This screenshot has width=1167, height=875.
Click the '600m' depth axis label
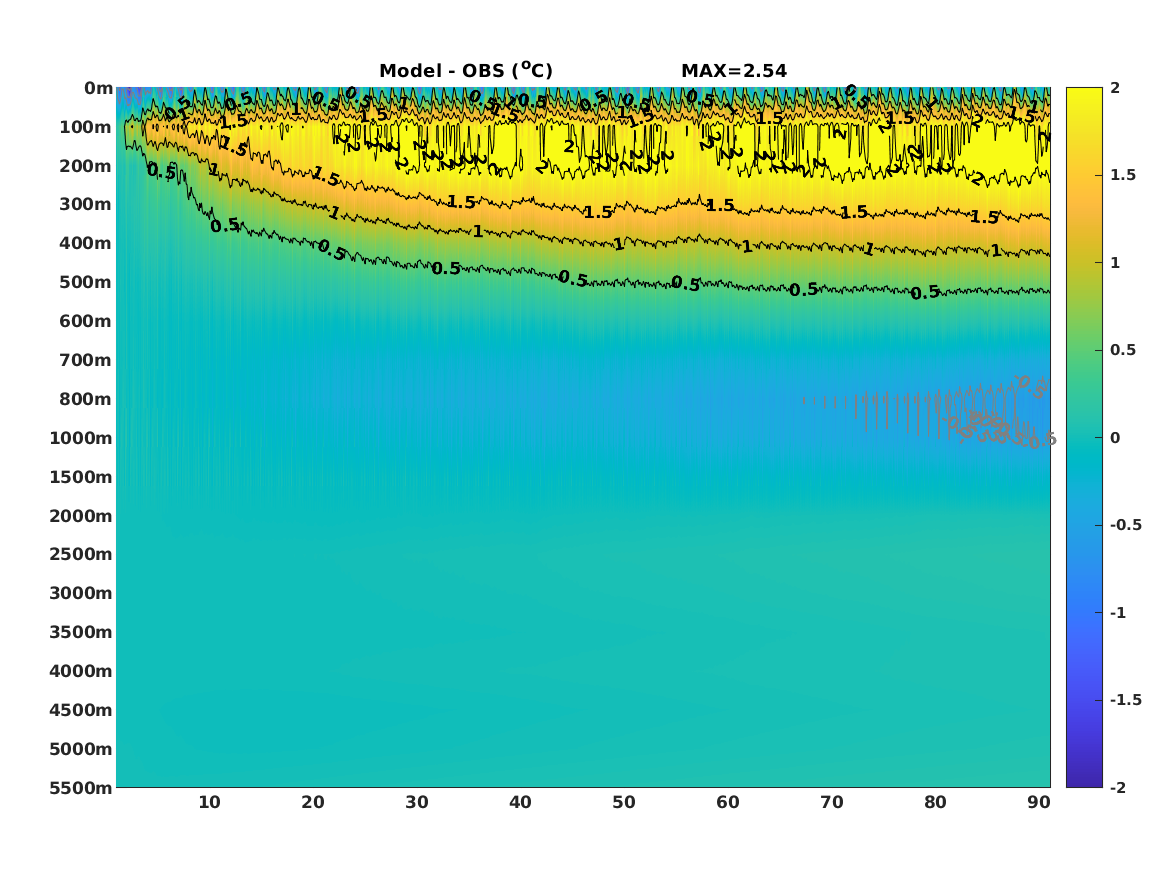point(86,321)
